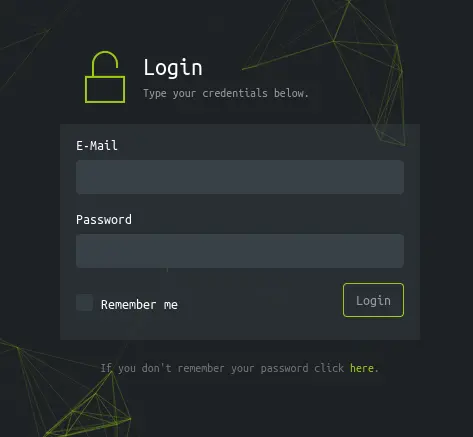The image size is (473, 437).
Task: Tick the Remember me checkbox
Action: [84, 302]
